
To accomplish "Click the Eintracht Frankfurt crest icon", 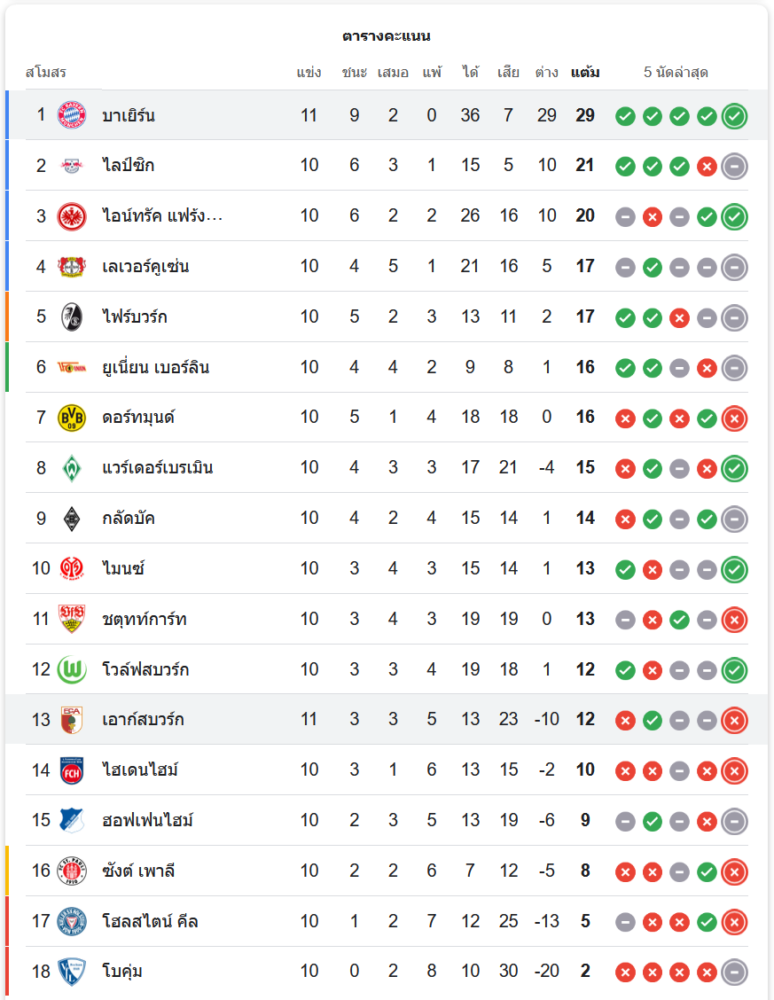I will [x=71, y=216].
